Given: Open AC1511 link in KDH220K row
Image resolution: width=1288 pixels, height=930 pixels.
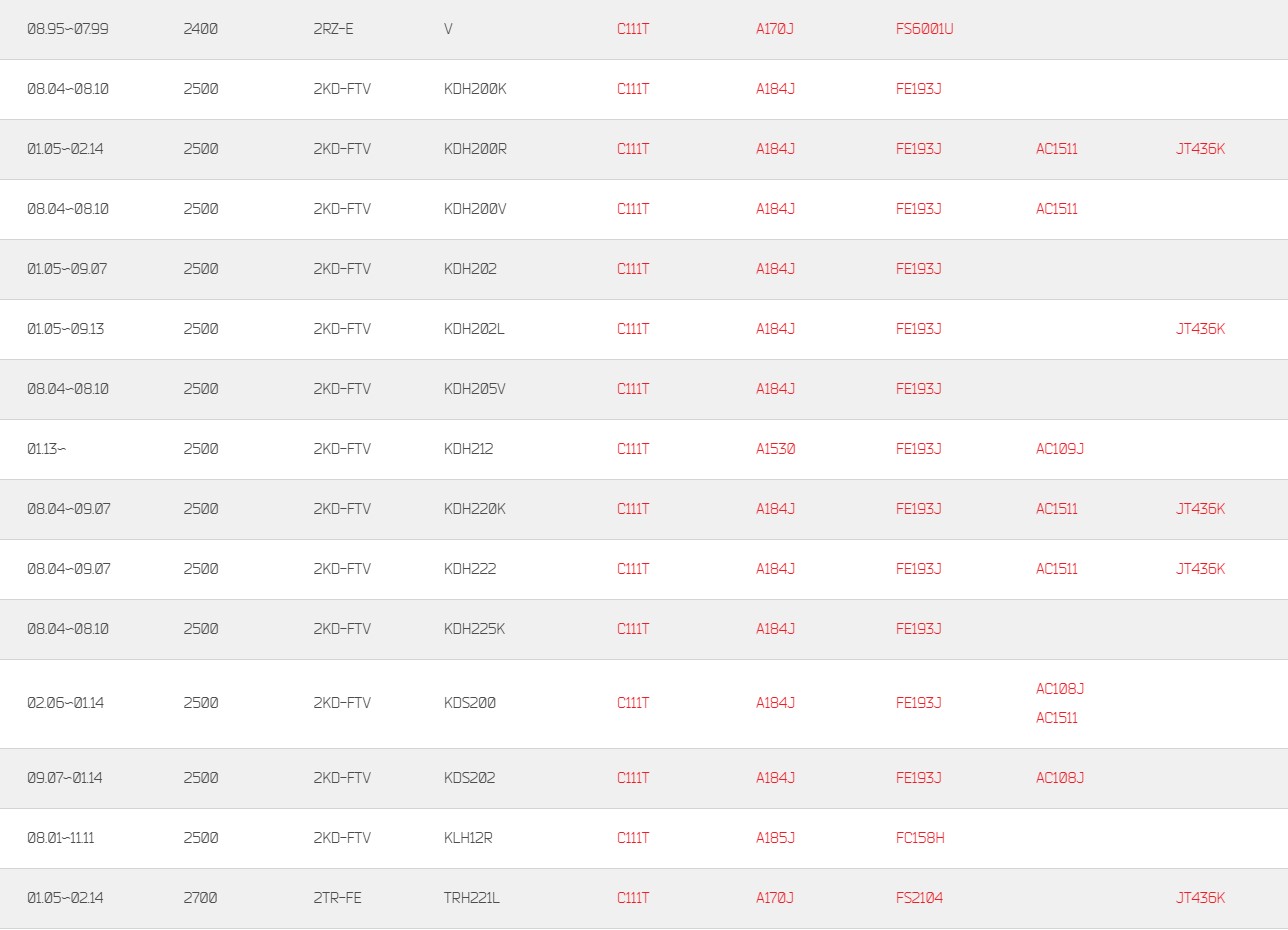Looking at the screenshot, I should [x=1057, y=509].
